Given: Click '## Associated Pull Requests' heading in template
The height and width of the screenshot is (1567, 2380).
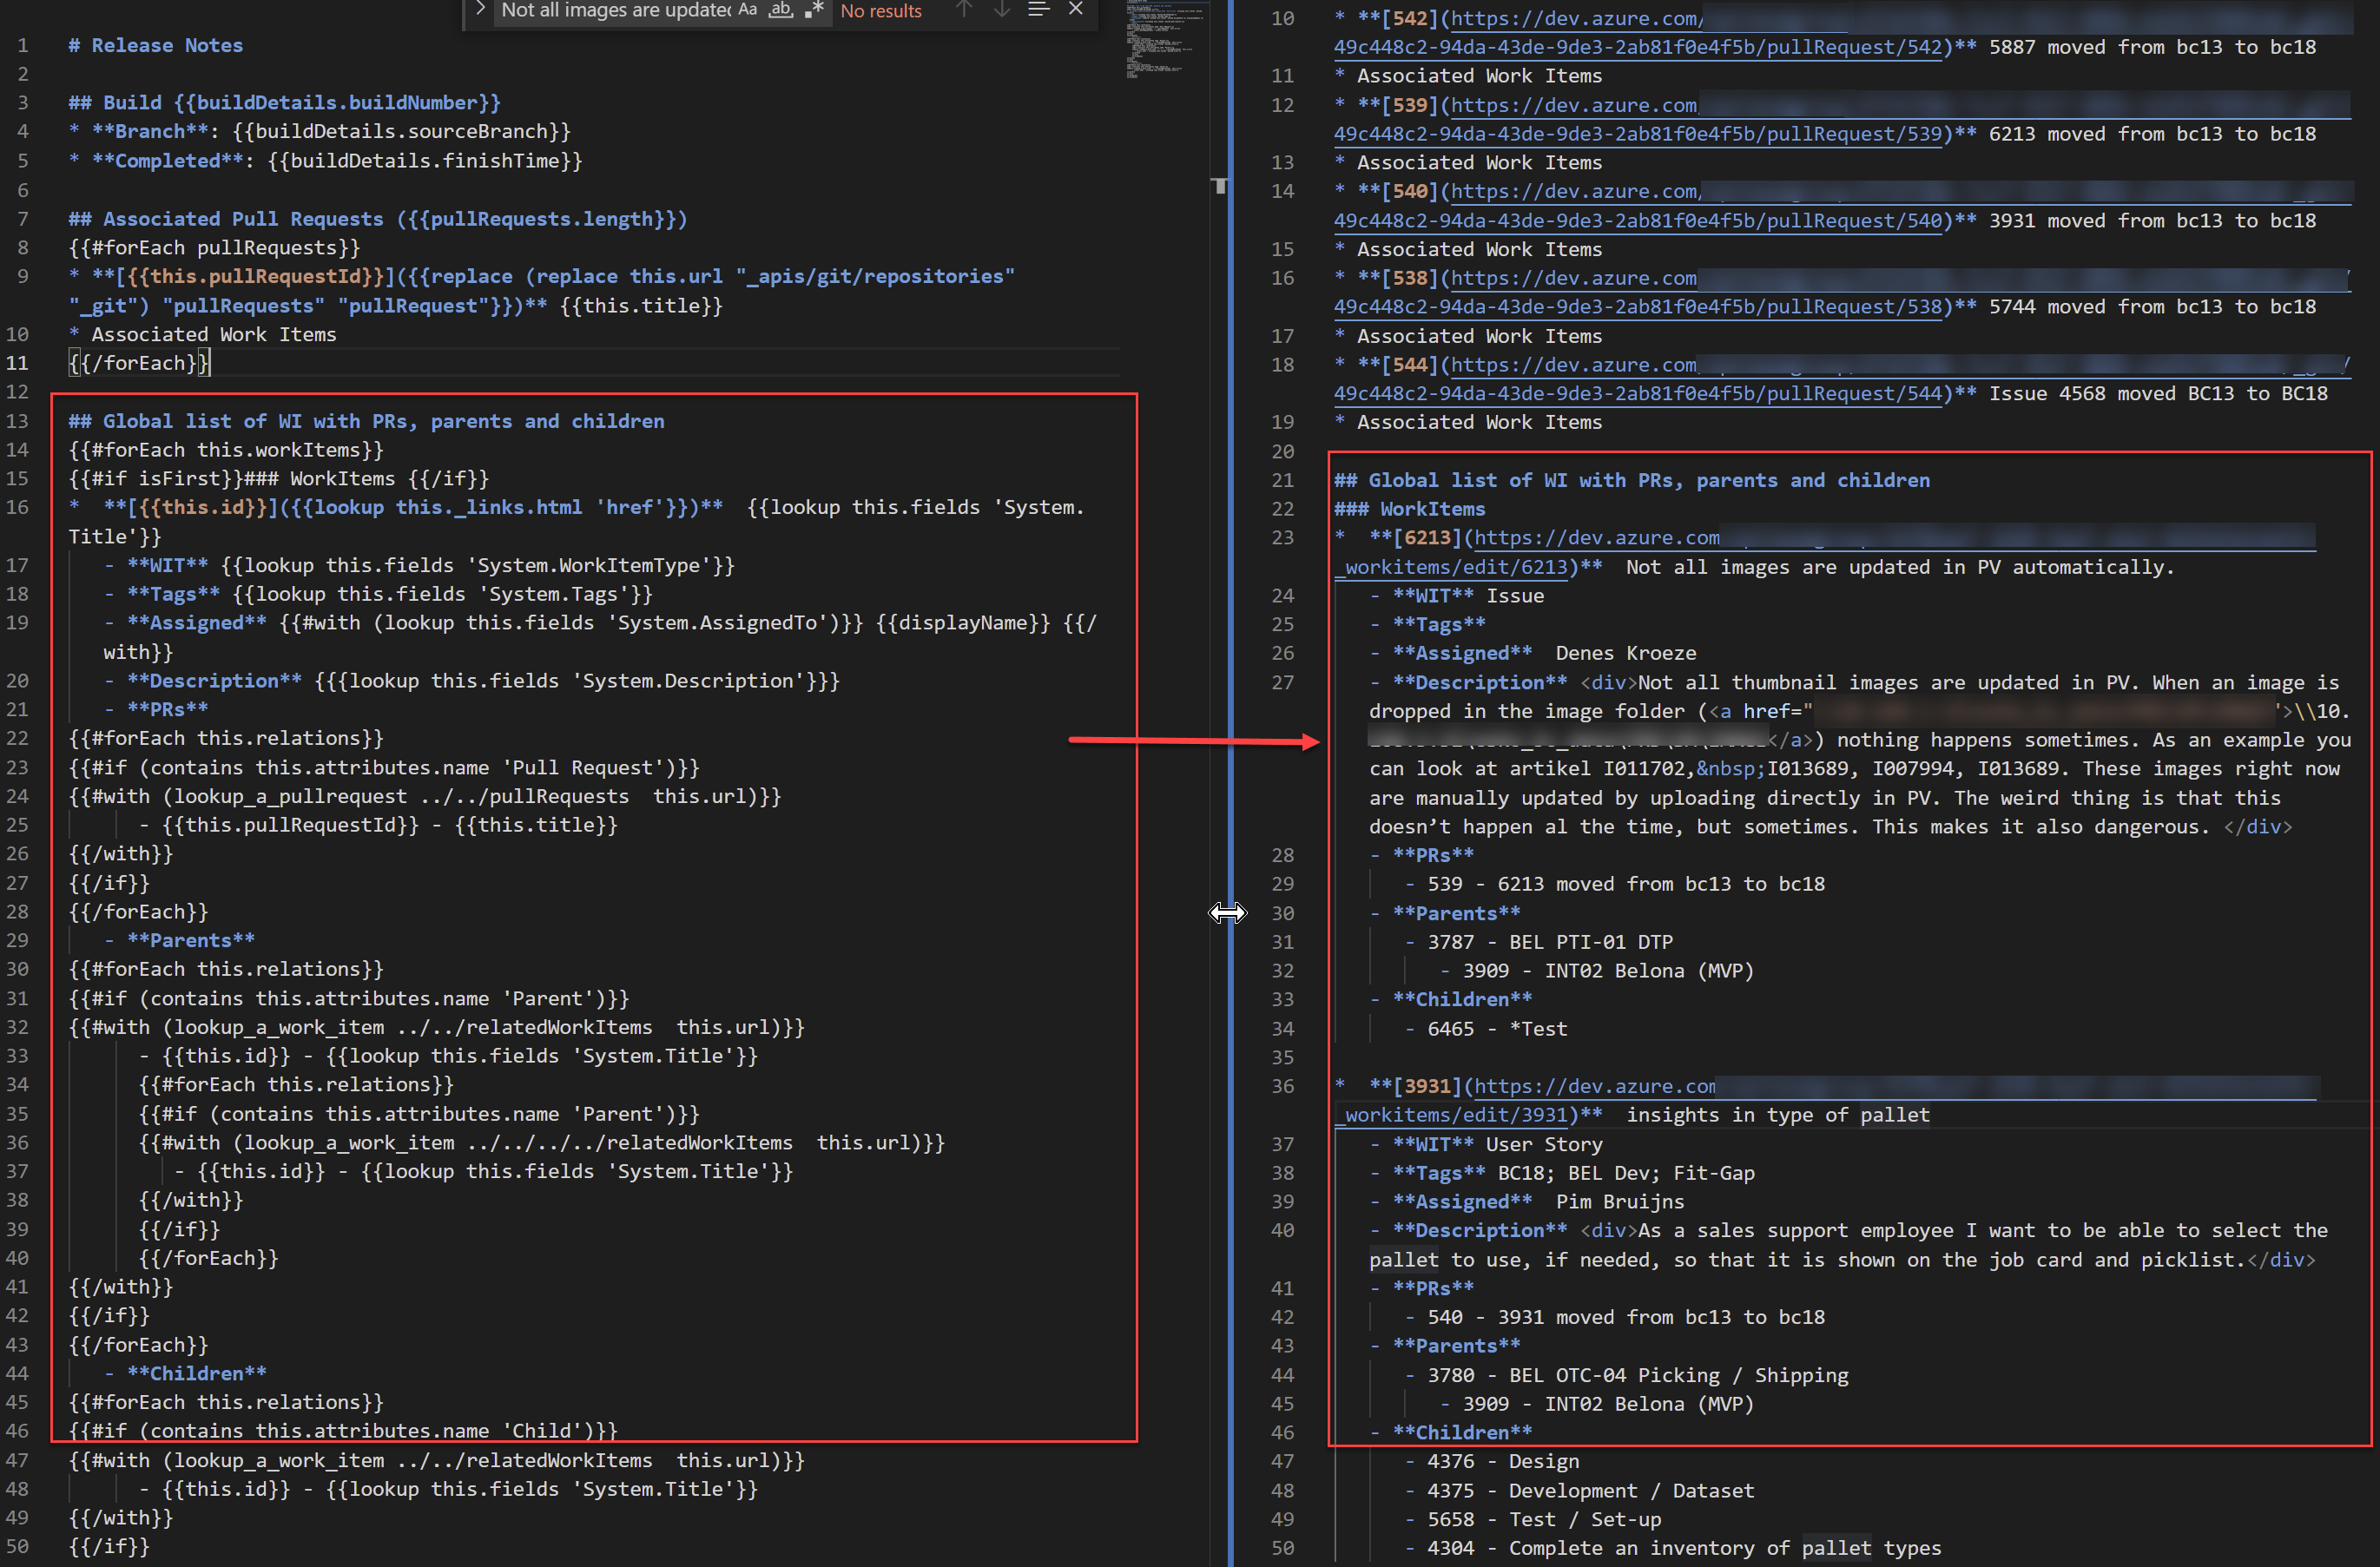Looking at the screenshot, I should (377, 219).
